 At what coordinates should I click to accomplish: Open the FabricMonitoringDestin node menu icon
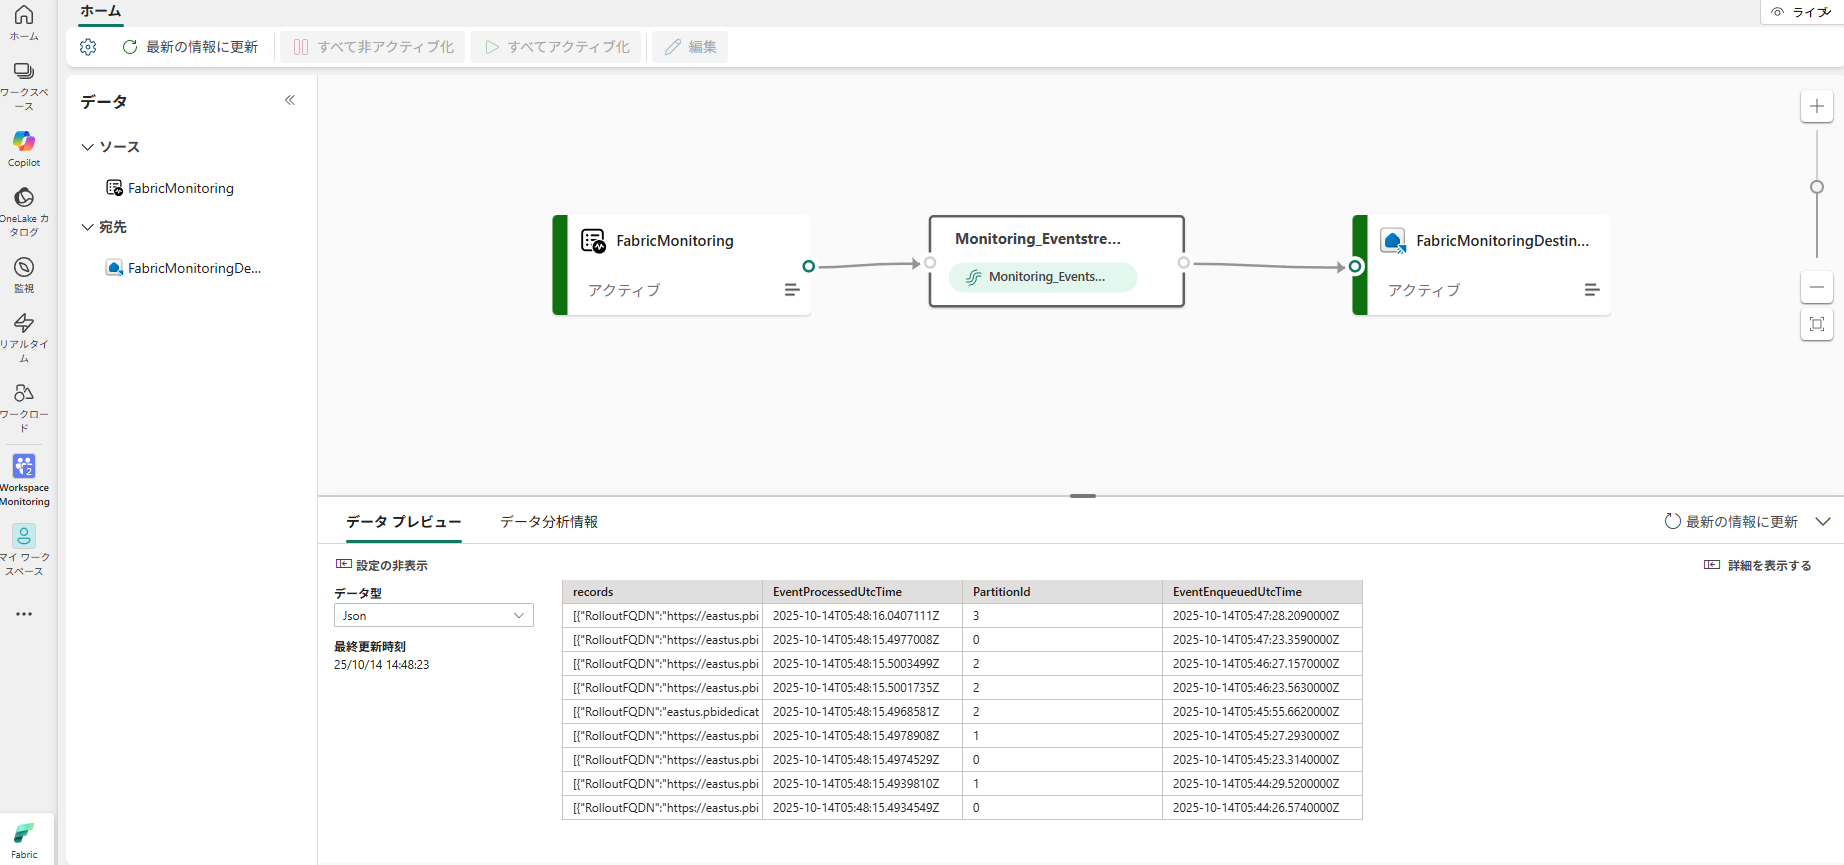coord(1592,290)
